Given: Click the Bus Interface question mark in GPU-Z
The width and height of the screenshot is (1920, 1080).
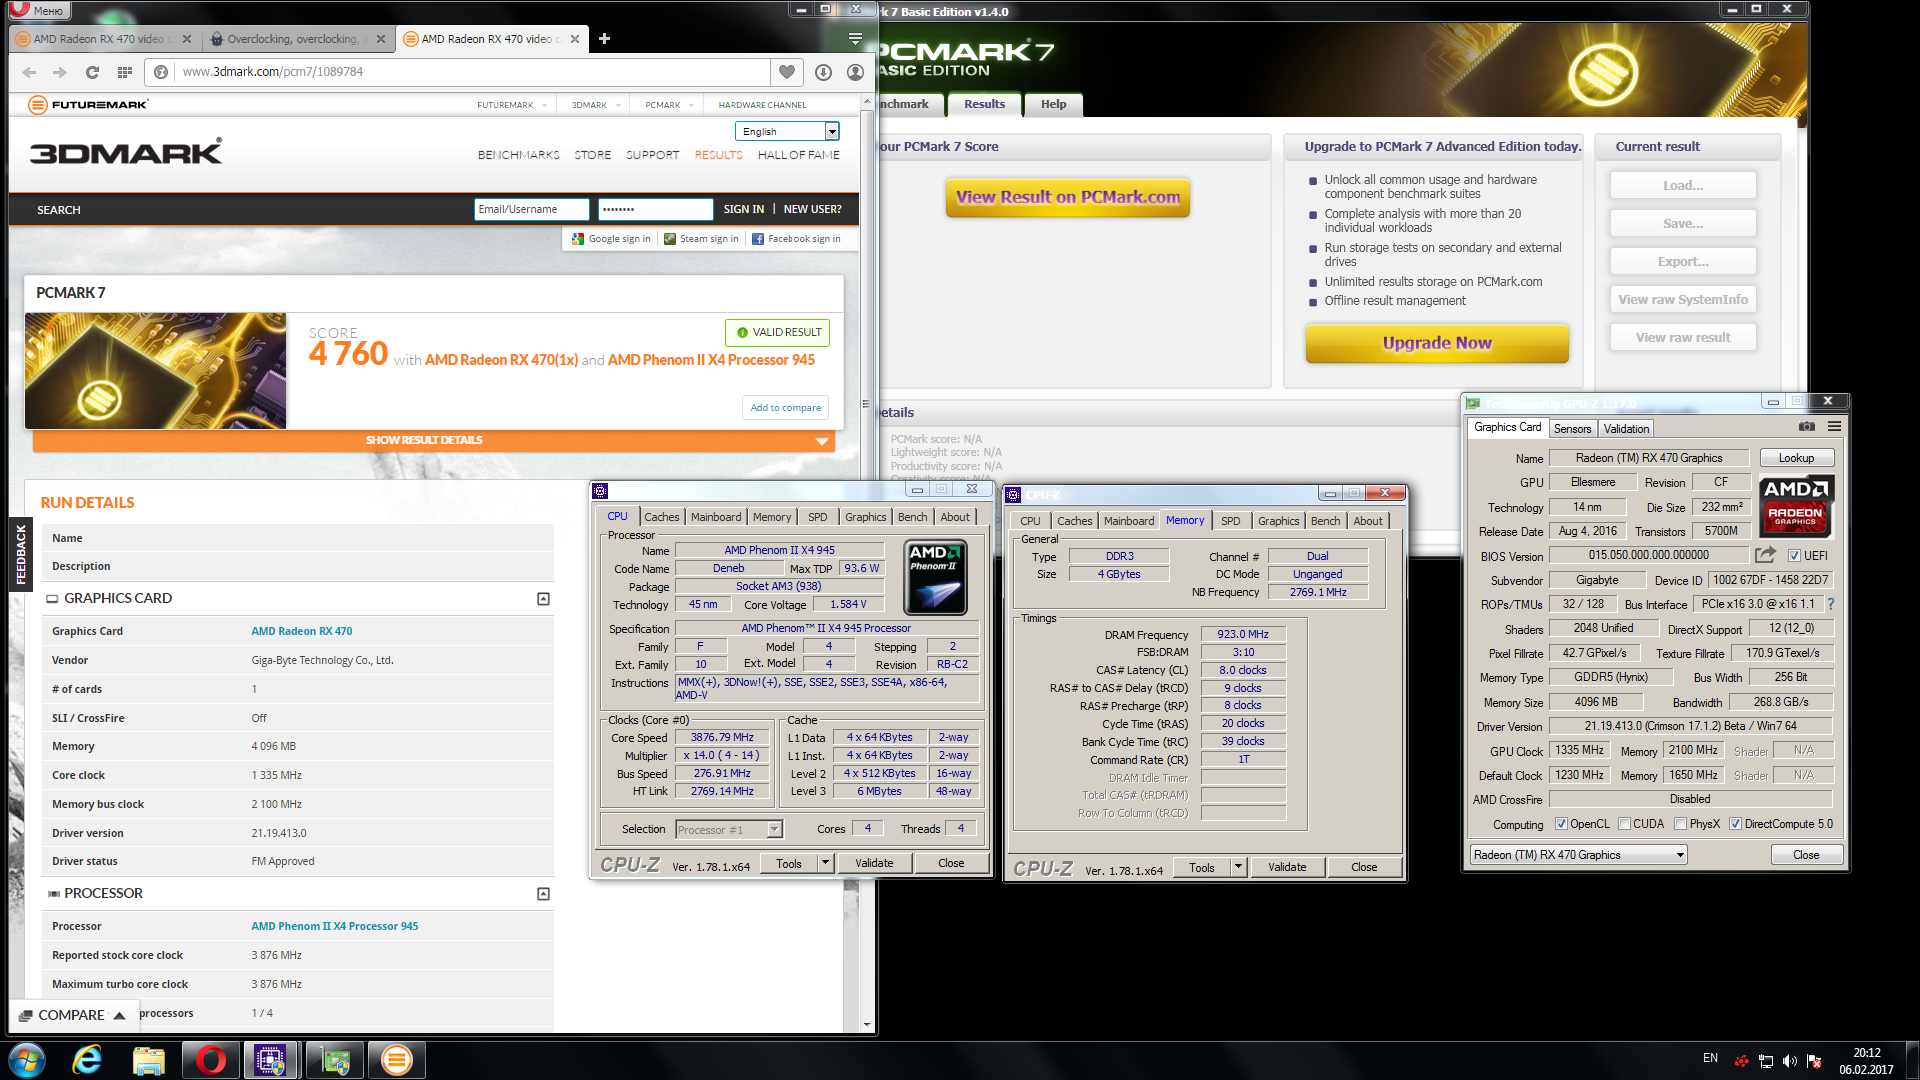Looking at the screenshot, I should [1832, 604].
